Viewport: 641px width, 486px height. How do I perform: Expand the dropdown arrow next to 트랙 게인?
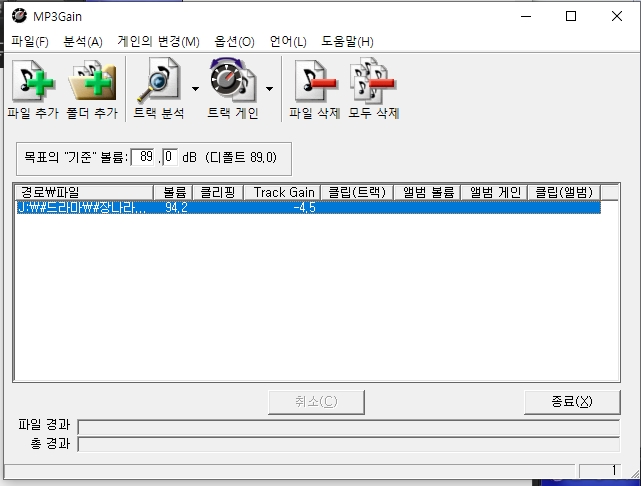click(x=269, y=89)
